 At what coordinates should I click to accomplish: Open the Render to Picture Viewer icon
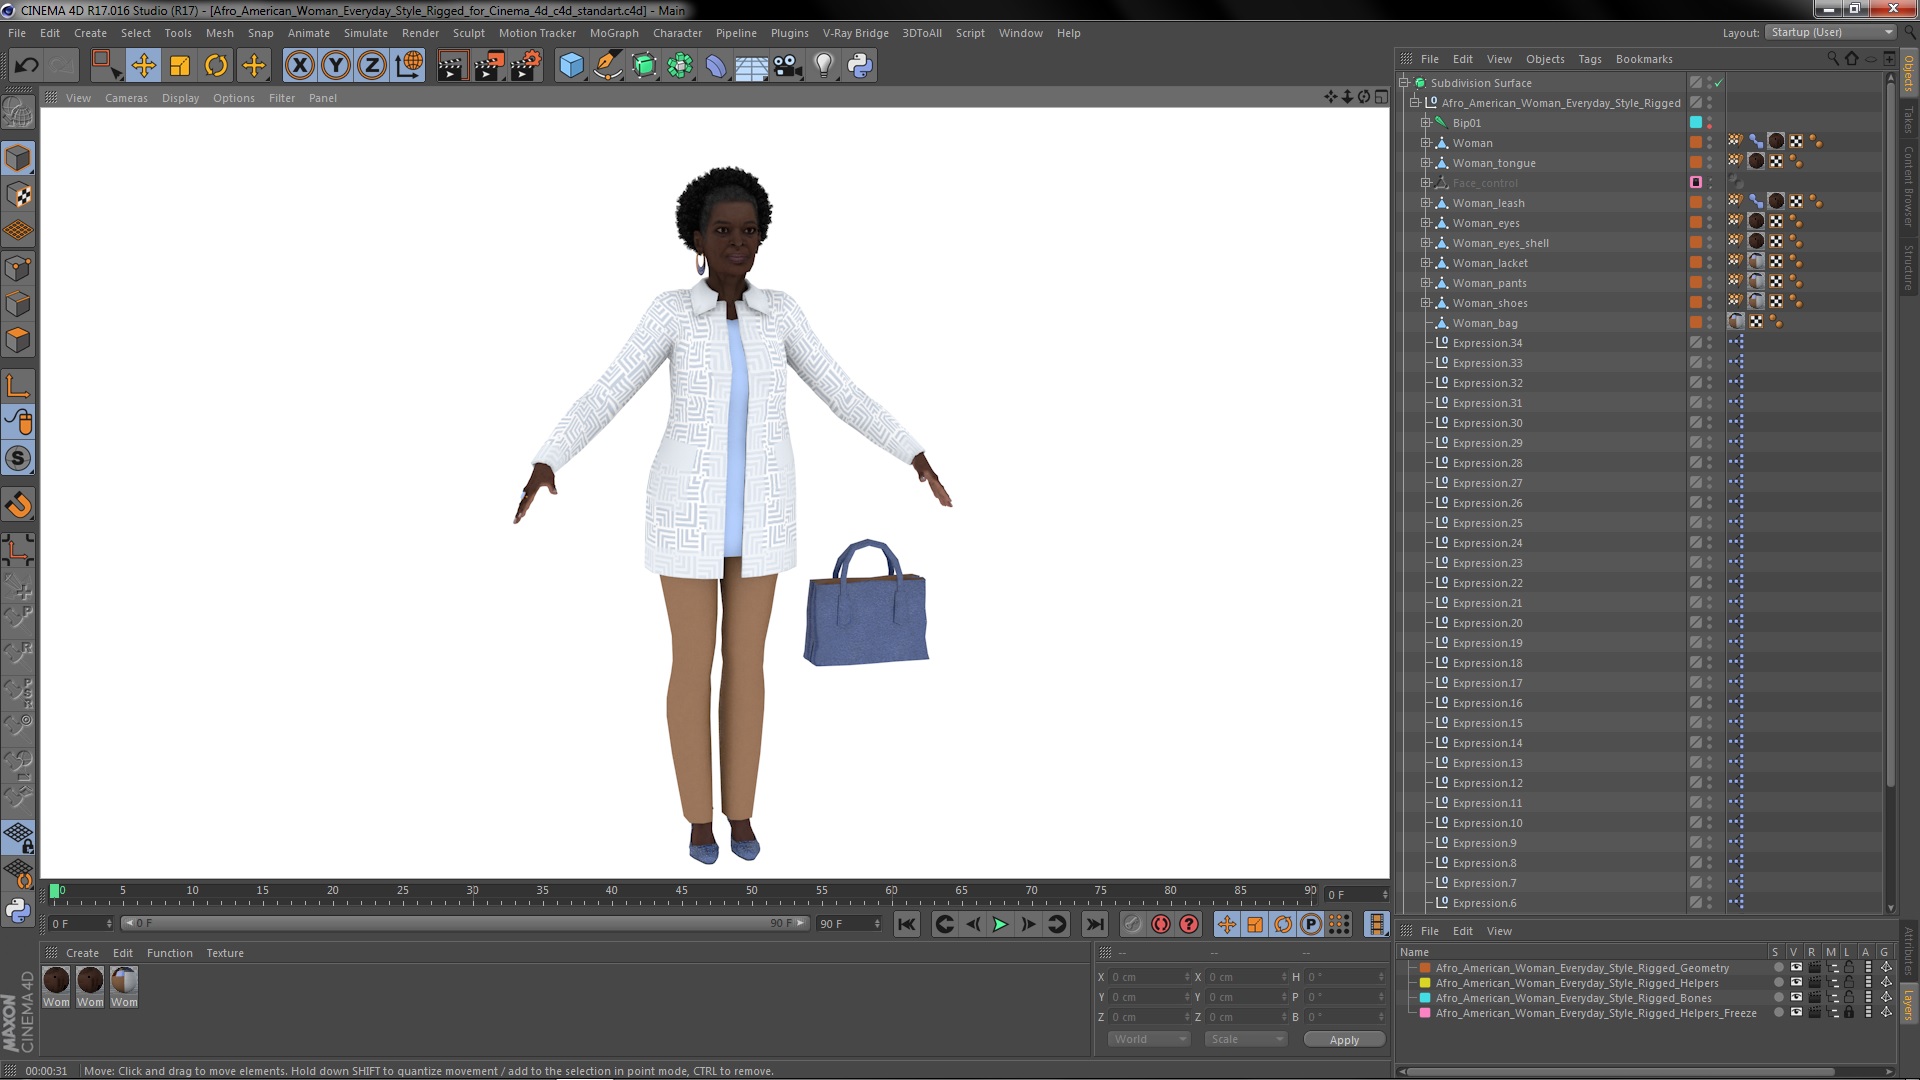coord(488,66)
